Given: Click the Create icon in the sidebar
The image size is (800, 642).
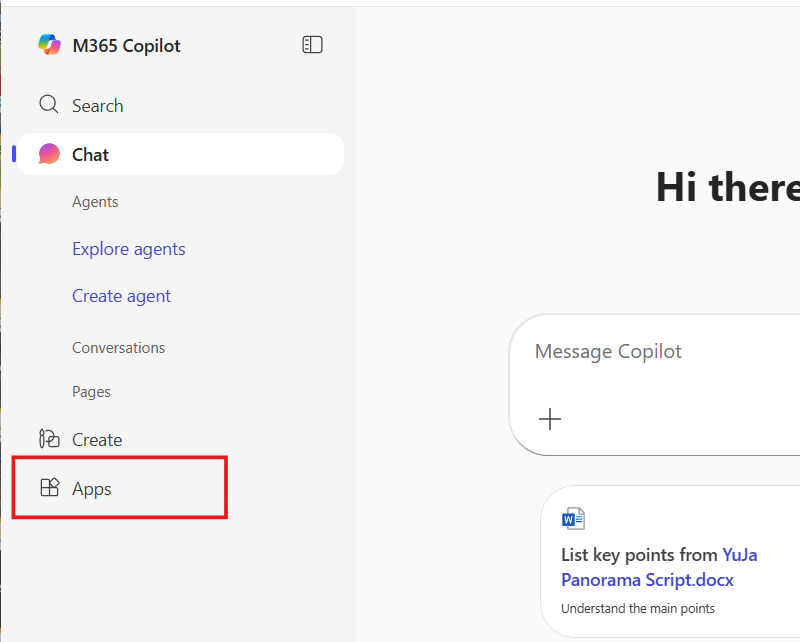Looking at the screenshot, I should pyautogui.click(x=49, y=439).
